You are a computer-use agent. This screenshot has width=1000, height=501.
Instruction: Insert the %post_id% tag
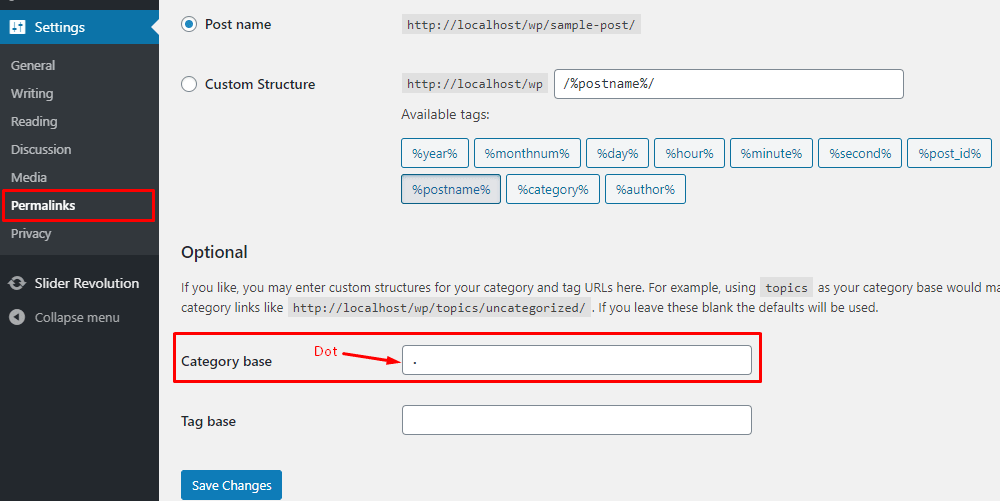950,154
